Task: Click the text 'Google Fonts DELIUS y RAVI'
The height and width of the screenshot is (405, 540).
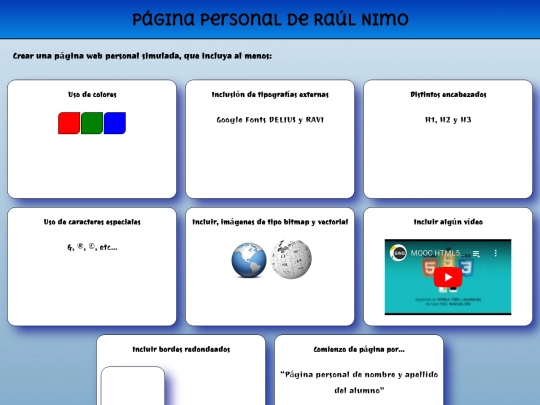Action: click(270, 120)
